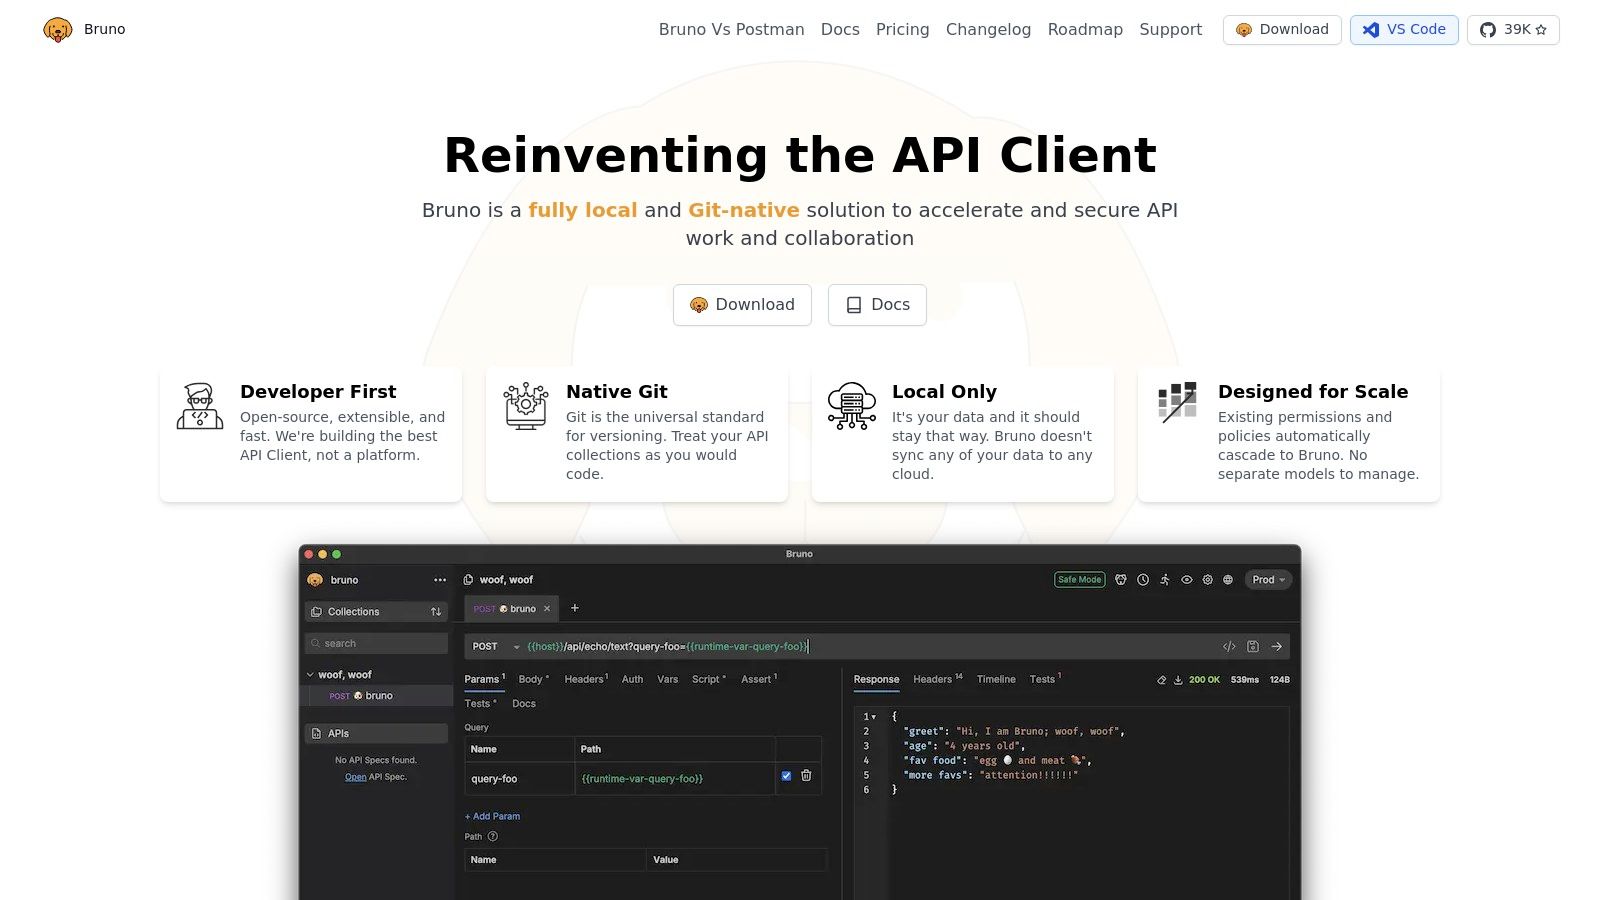Click the VS Code button
Screen dimensions: 1600x900
[1404, 30]
